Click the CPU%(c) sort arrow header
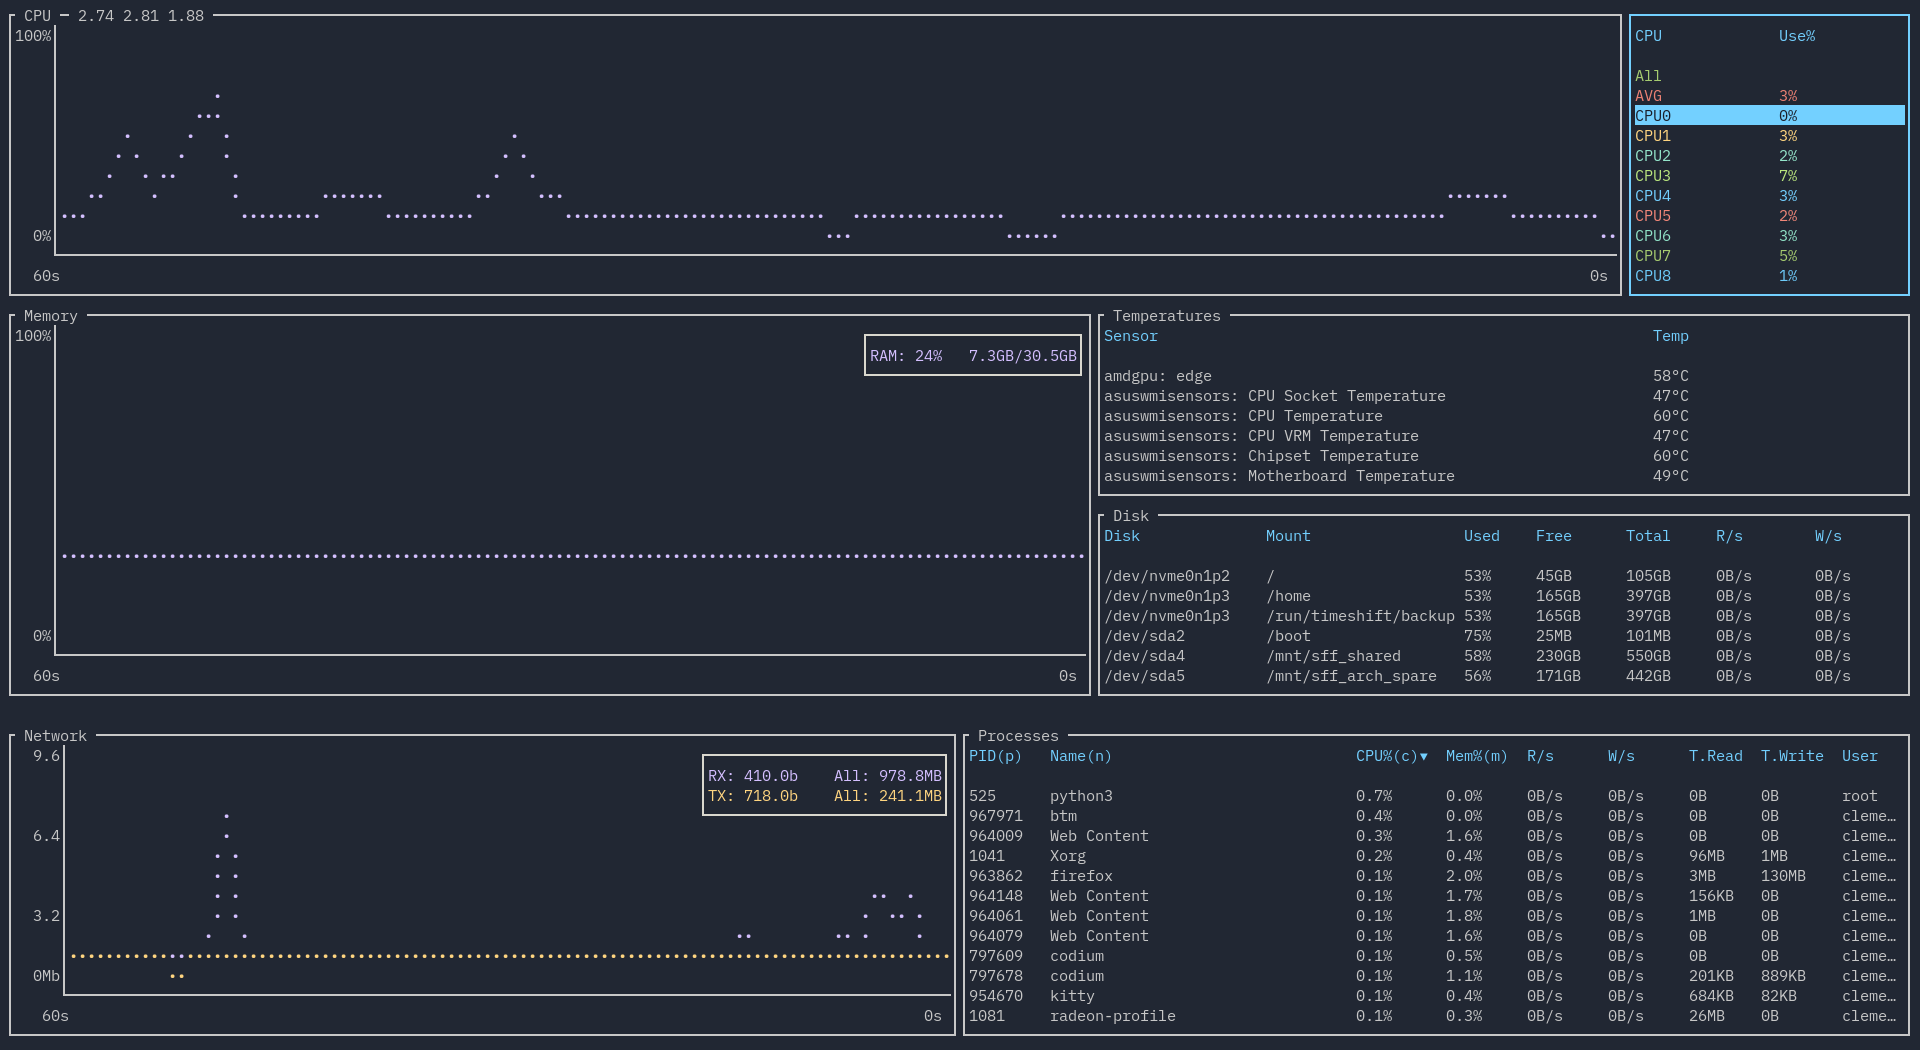This screenshot has width=1920, height=1050. (x=1391, y=756)
